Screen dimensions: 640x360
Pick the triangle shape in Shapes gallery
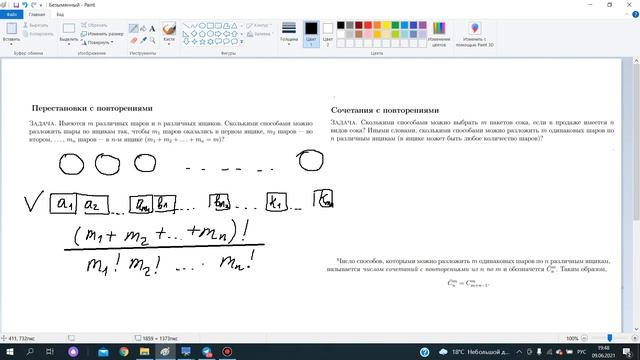[234, 25]
